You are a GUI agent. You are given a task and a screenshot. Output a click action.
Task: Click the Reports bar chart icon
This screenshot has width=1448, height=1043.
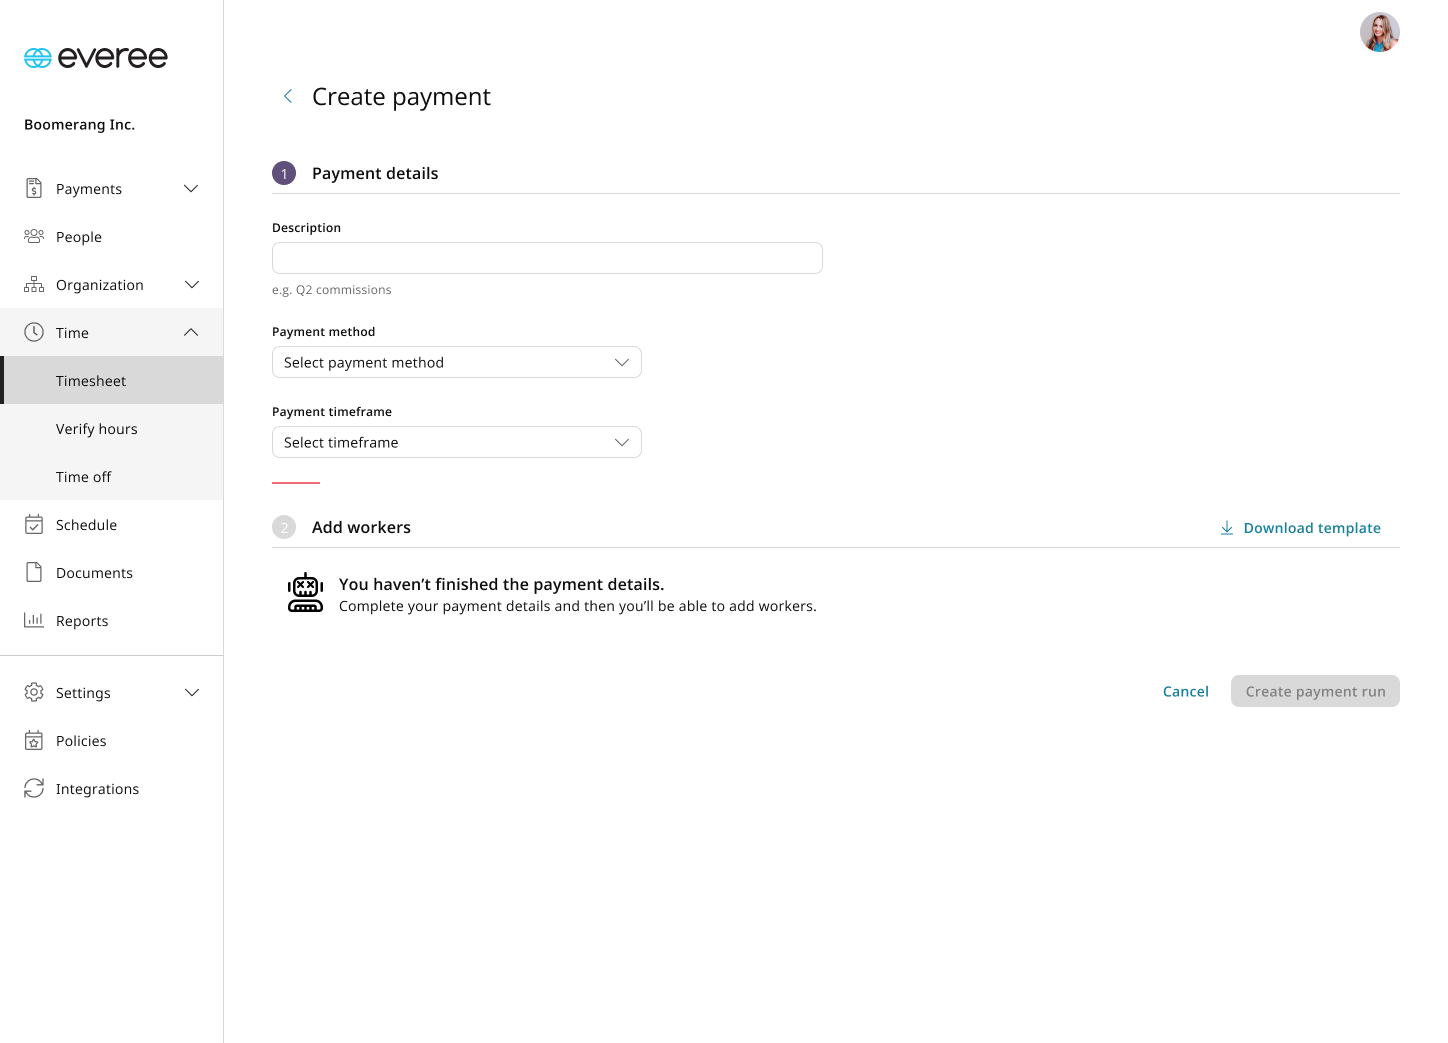click(34, 620)
